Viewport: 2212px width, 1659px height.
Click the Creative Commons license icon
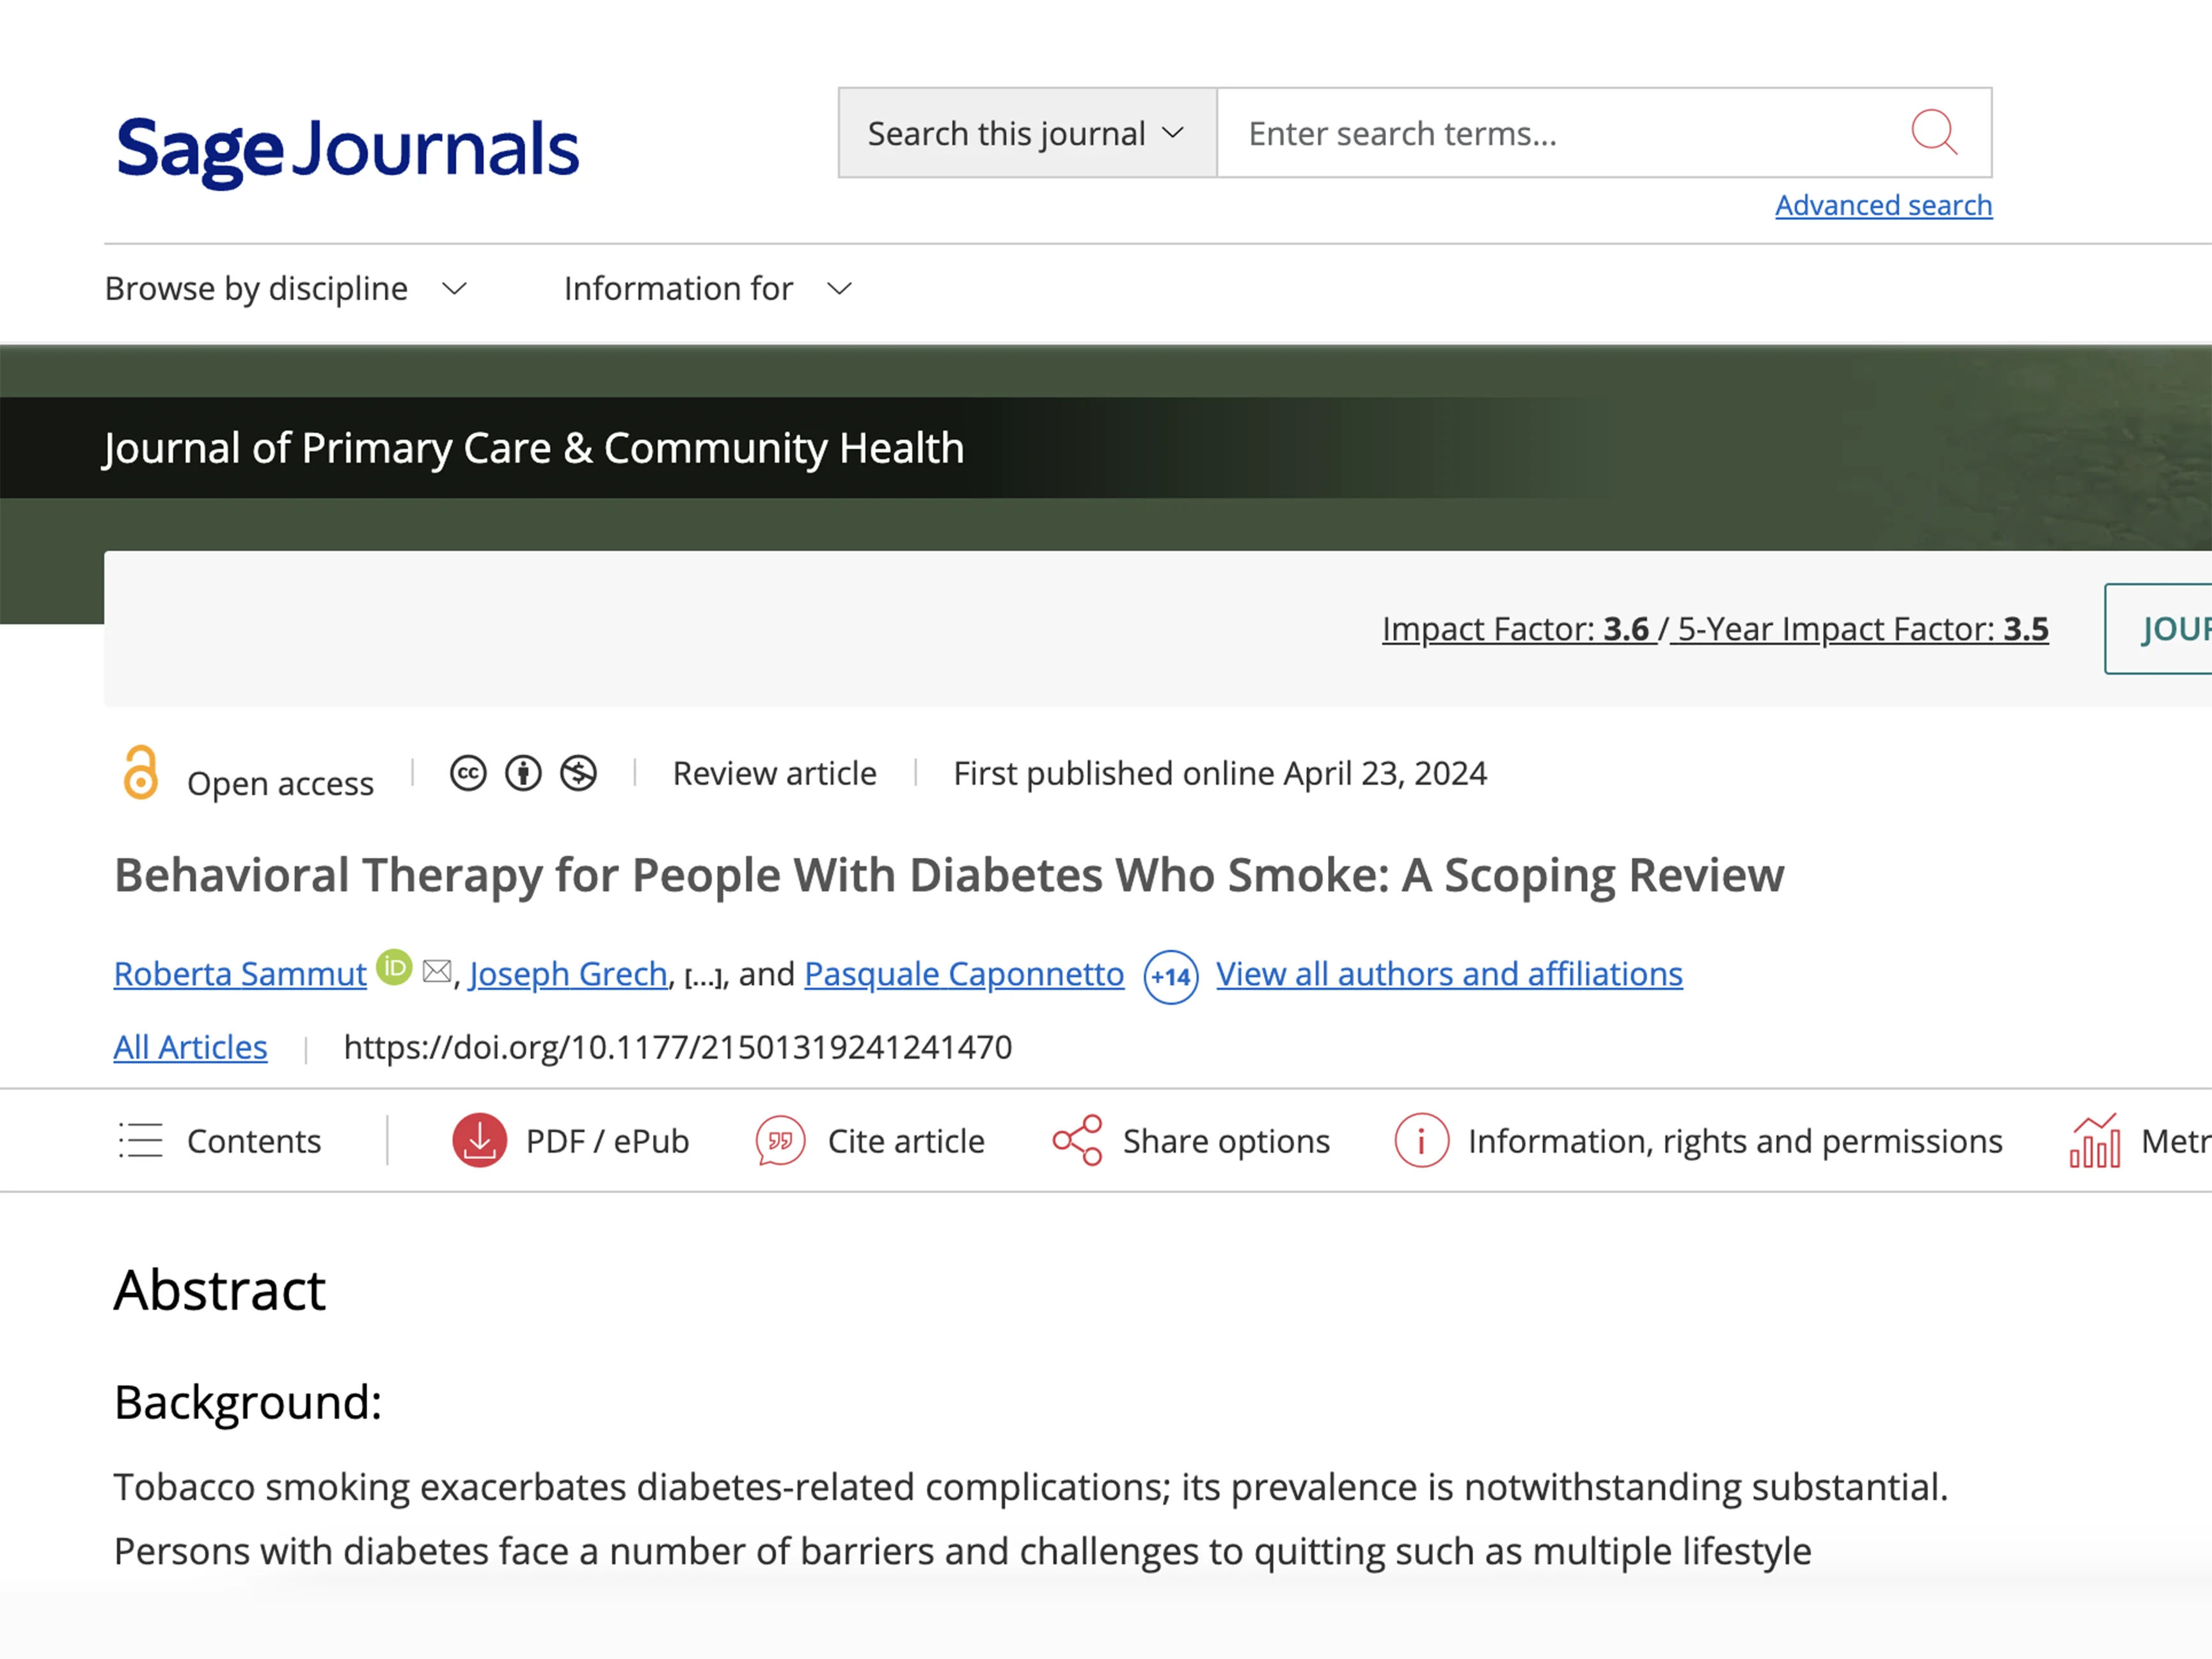coord(468,773)
